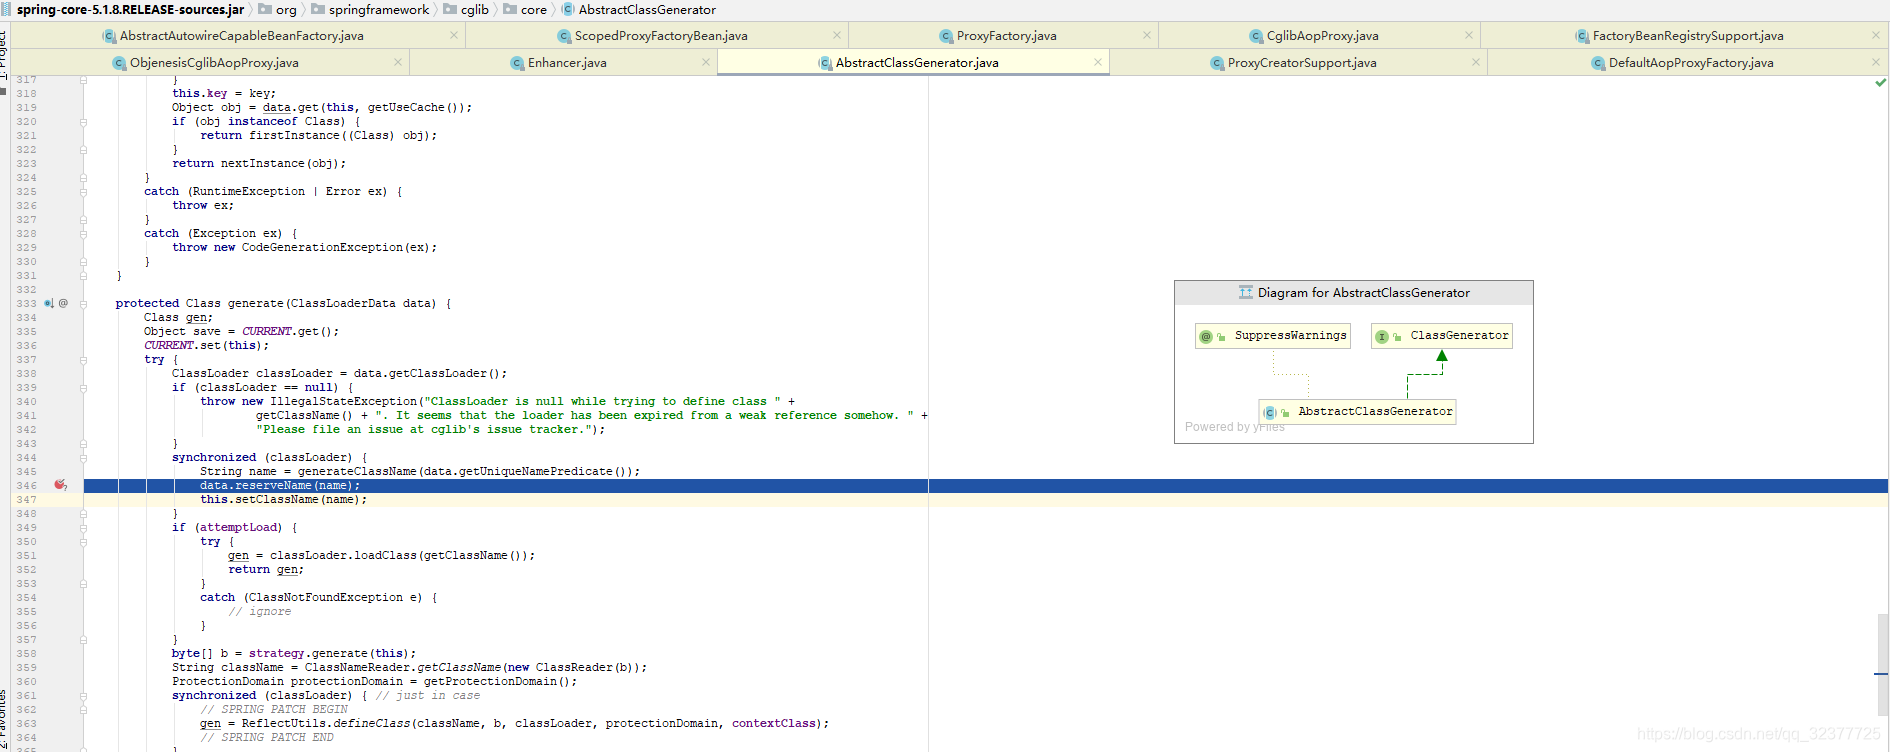Close the FactoryBeanRegistrySupport.java tab
This screenshot has height=752, width=1890.
(1876, 35)
